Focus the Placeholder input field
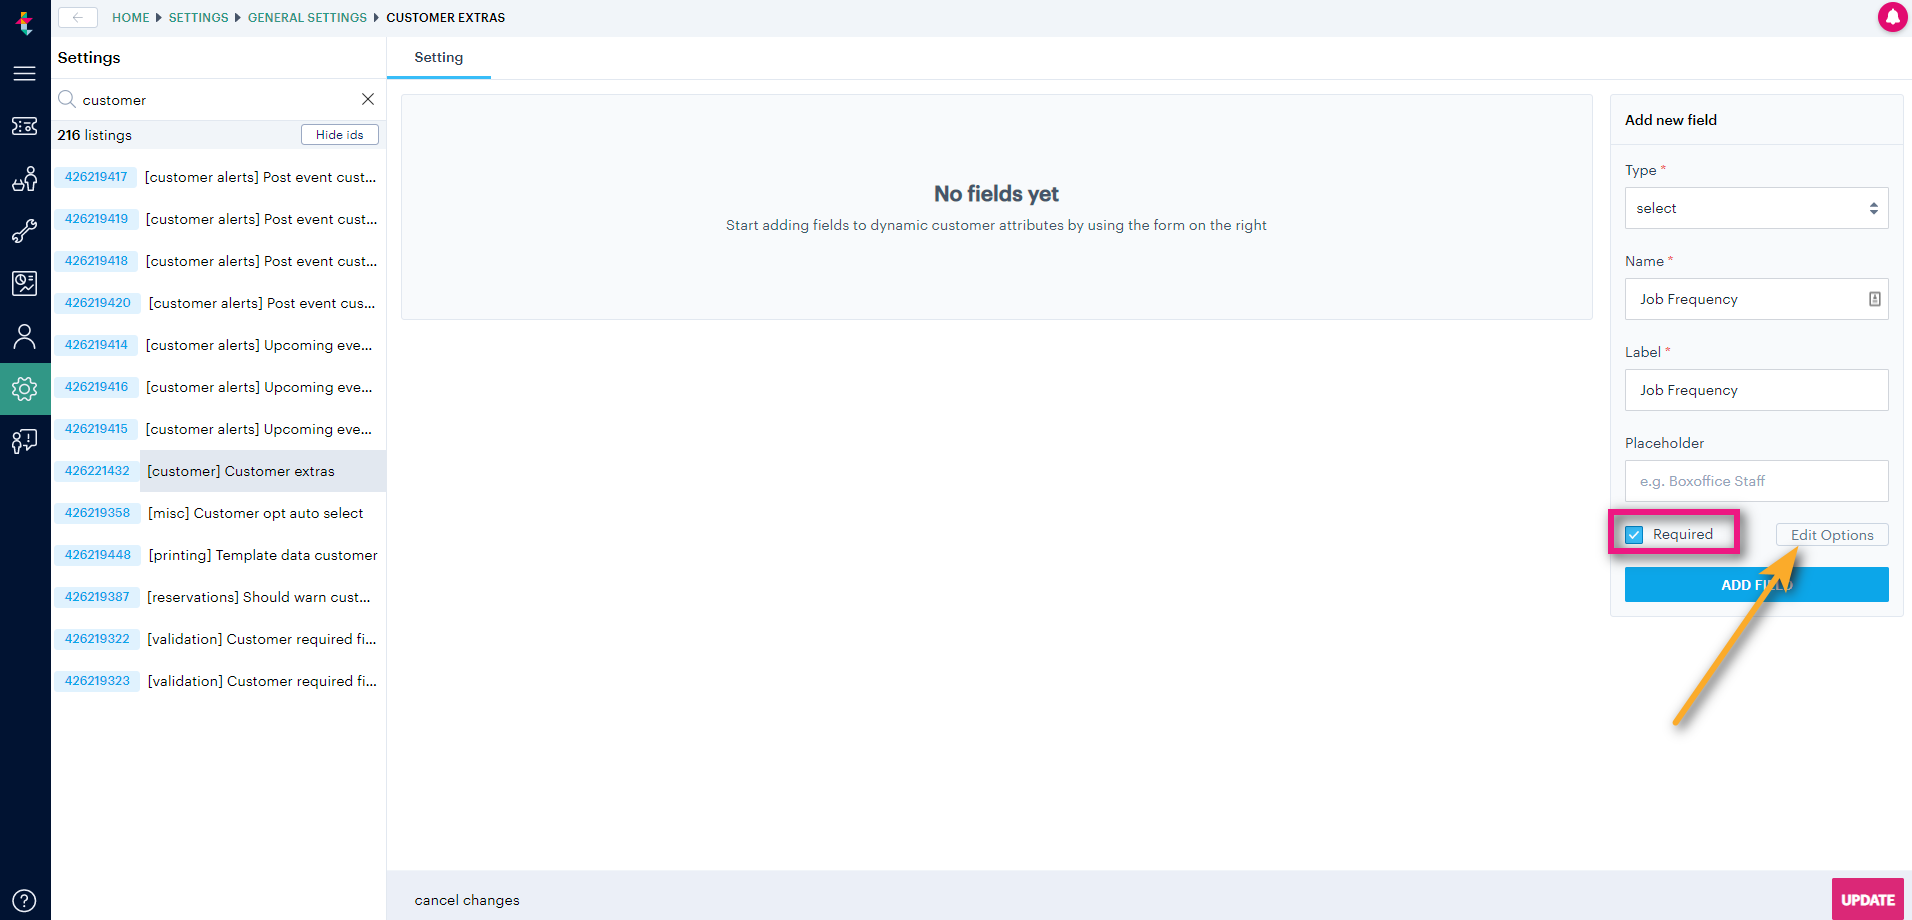Viewport: 1912px width, 920px height. coord(1756,481)
